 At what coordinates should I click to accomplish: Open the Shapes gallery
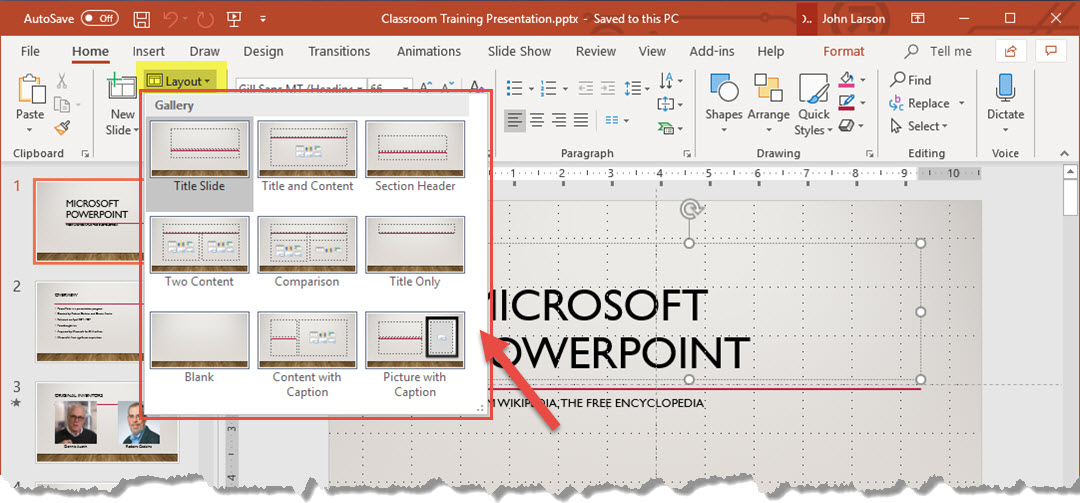point(723,98)
